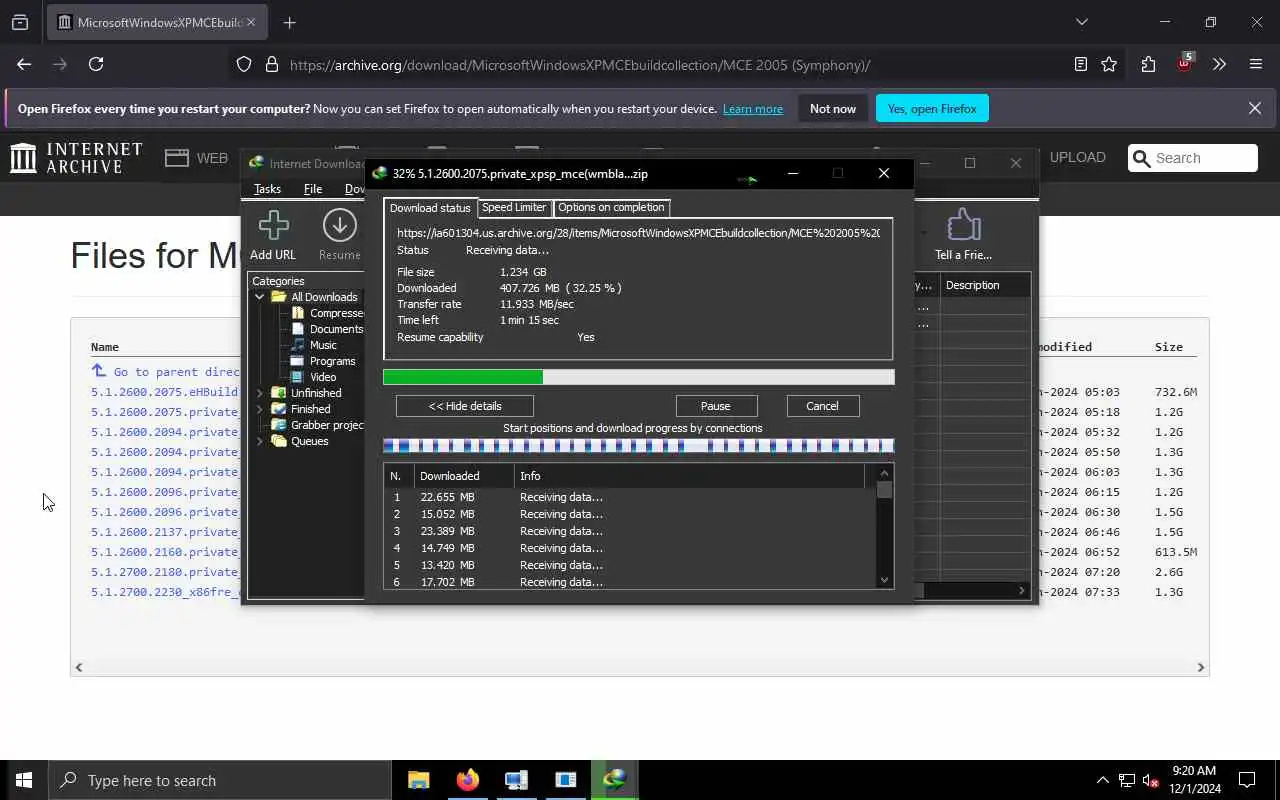Image resolution: width=1280 pixels, height=800 pixels.
Task: Open the Firefox list all tabs dropdown
Action: pos(1081,22)
